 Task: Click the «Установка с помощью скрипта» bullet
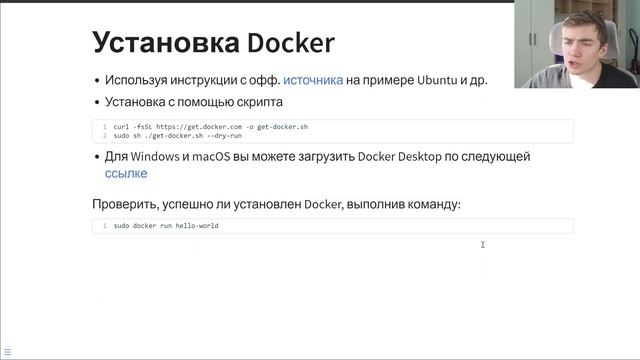[193, 102]
